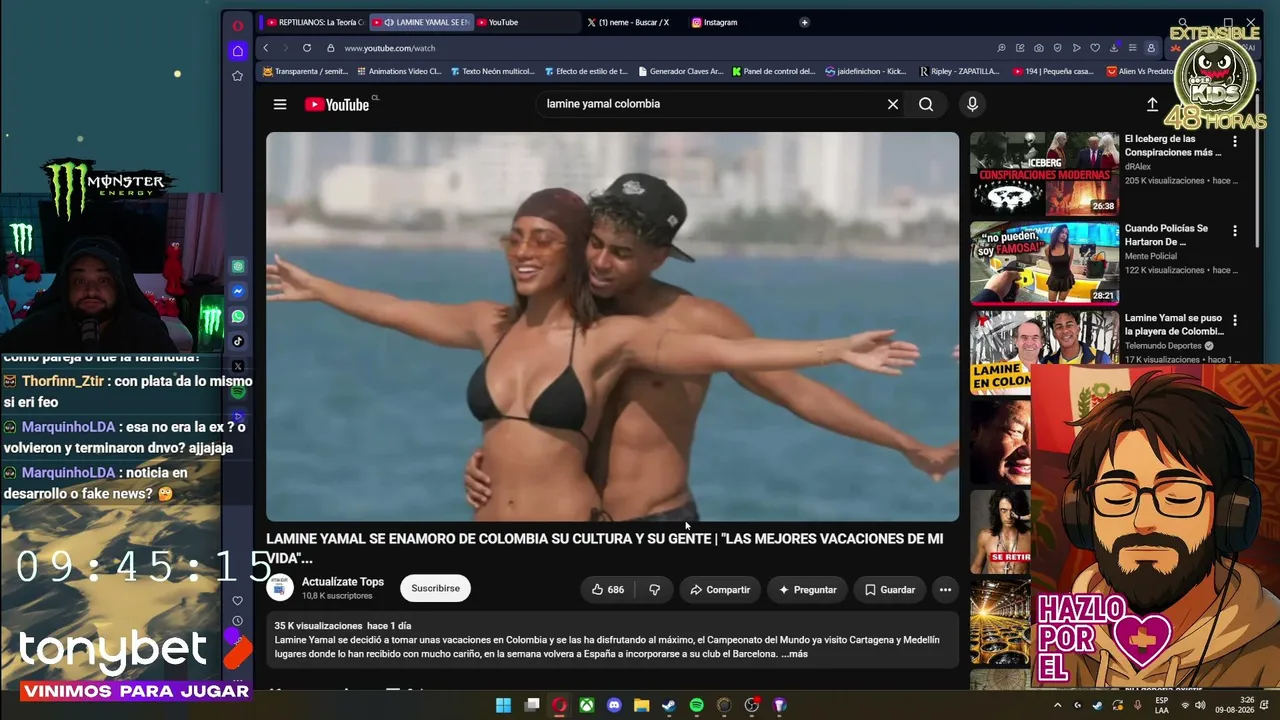Switch to the Instagram tab
The width and height of the screenshot is (1280, 720).
[737, 22]
